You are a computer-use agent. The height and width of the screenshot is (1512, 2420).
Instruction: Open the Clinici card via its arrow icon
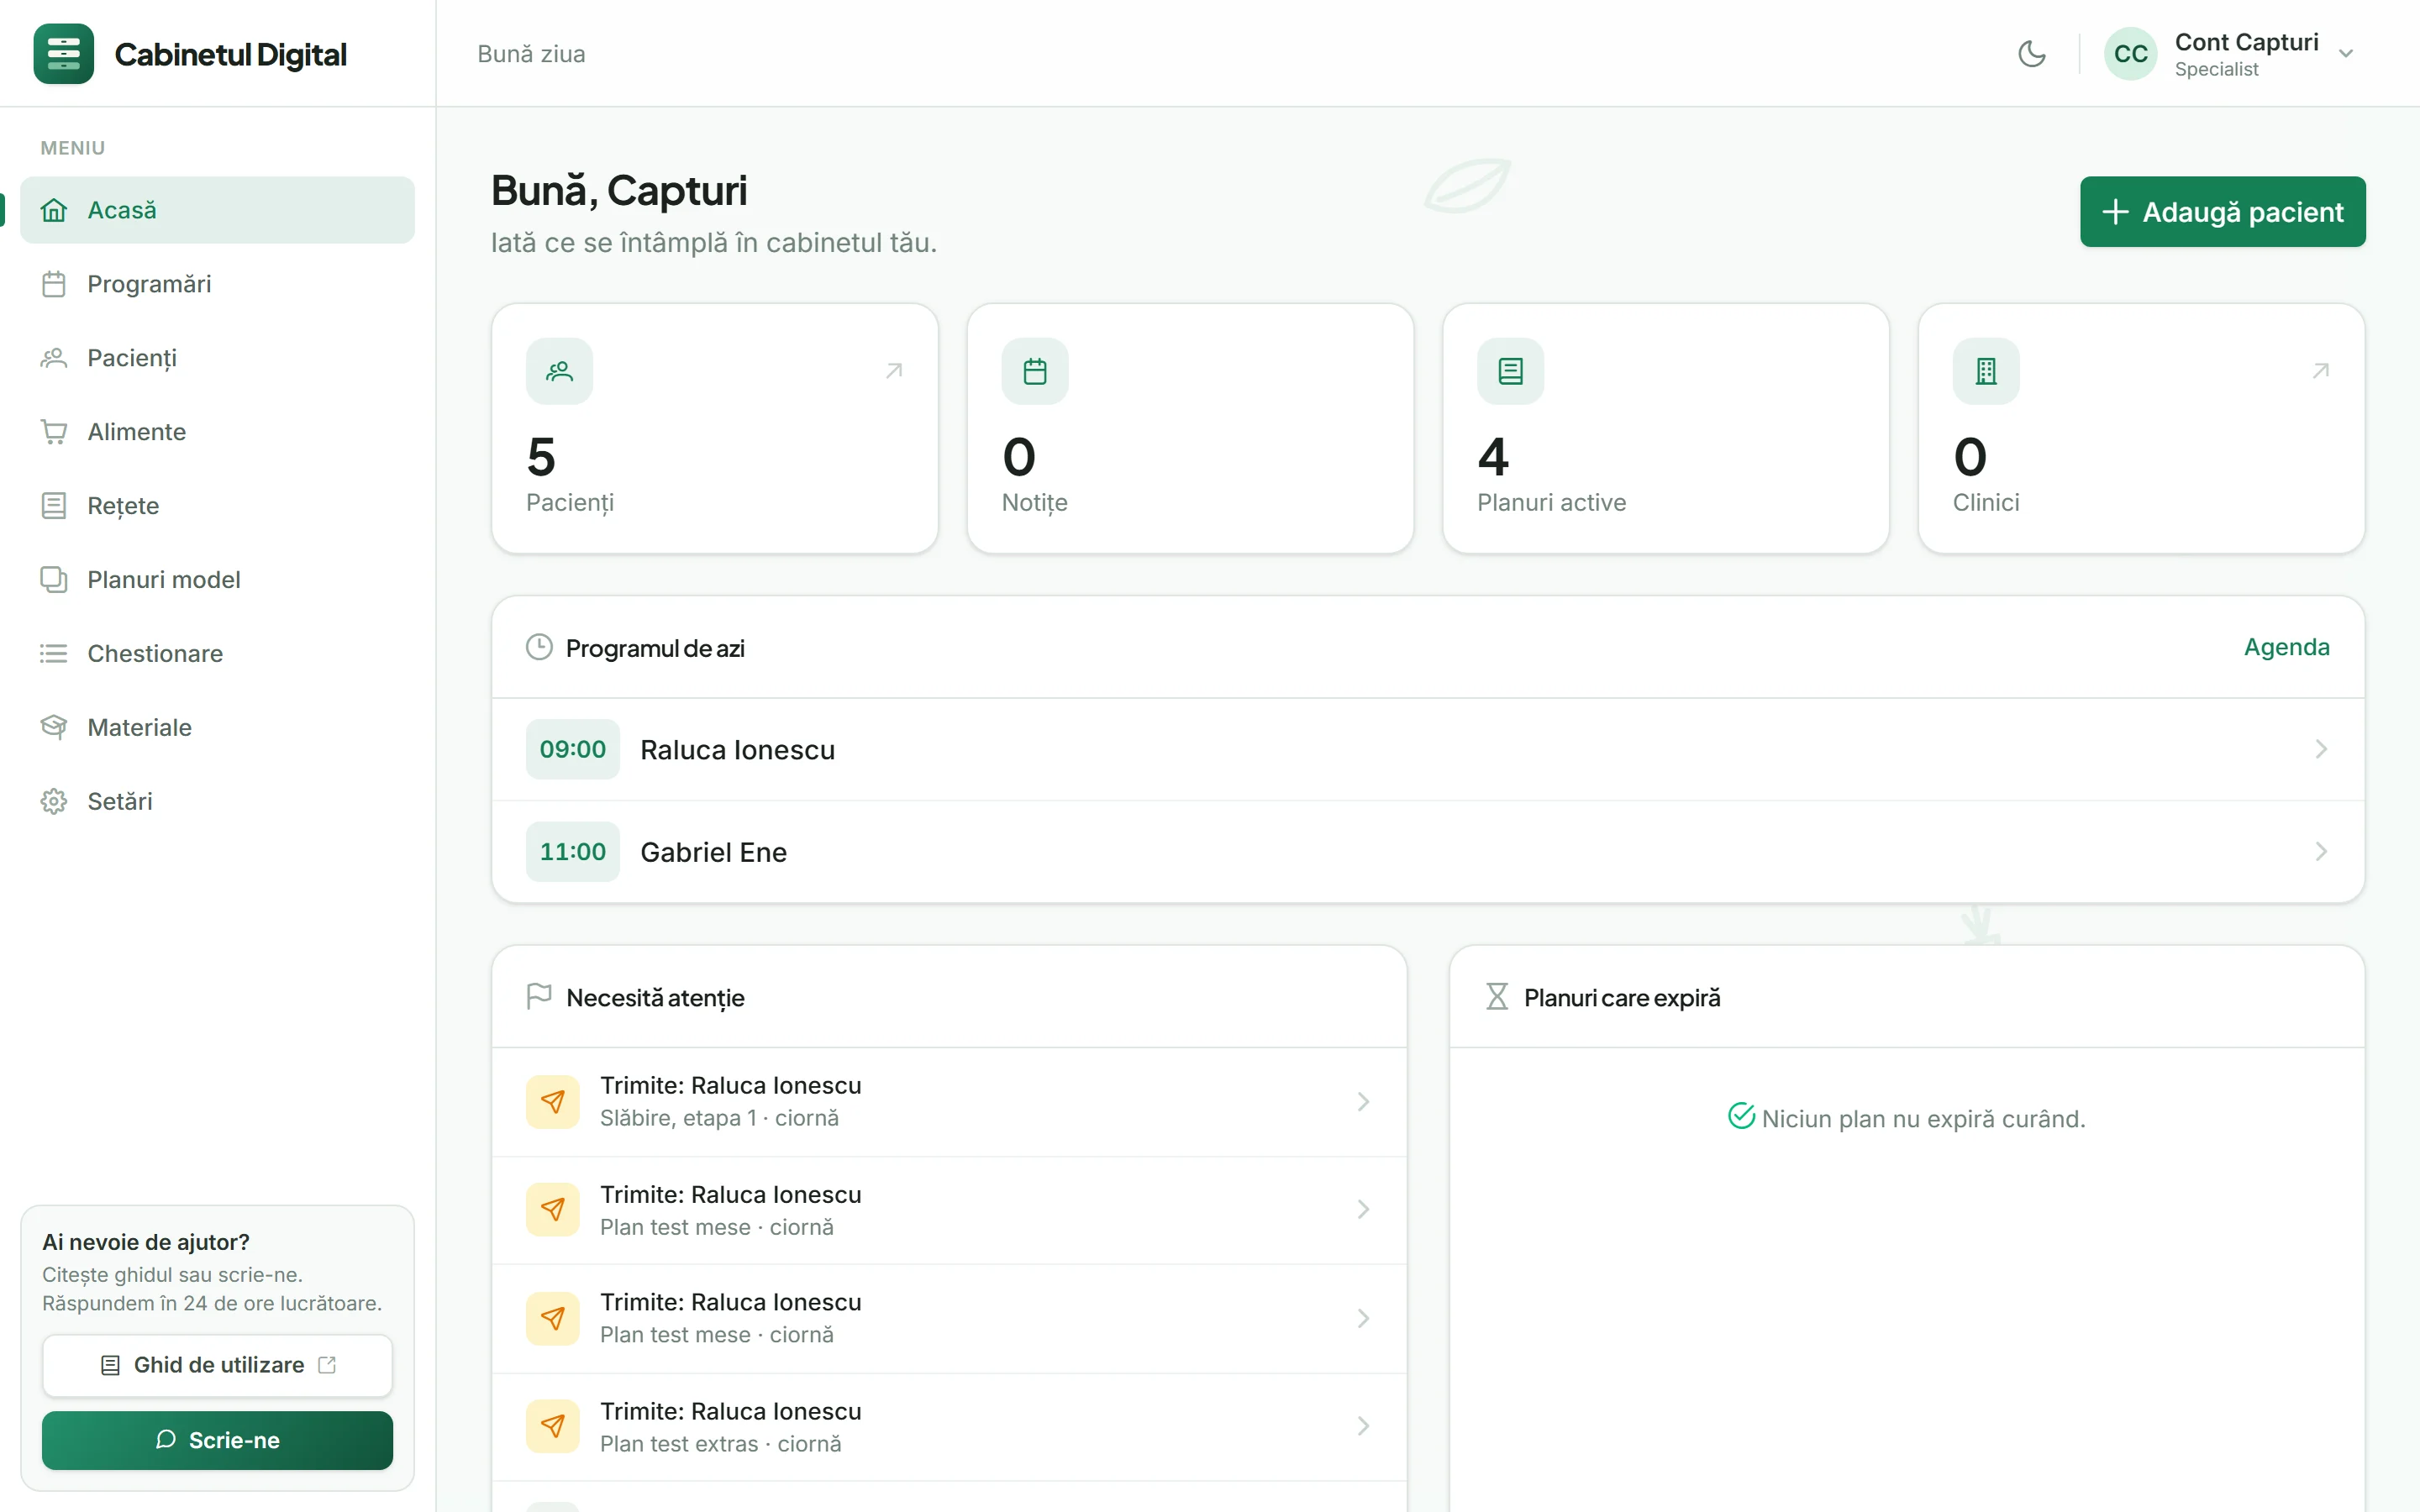click(2321, 371)
